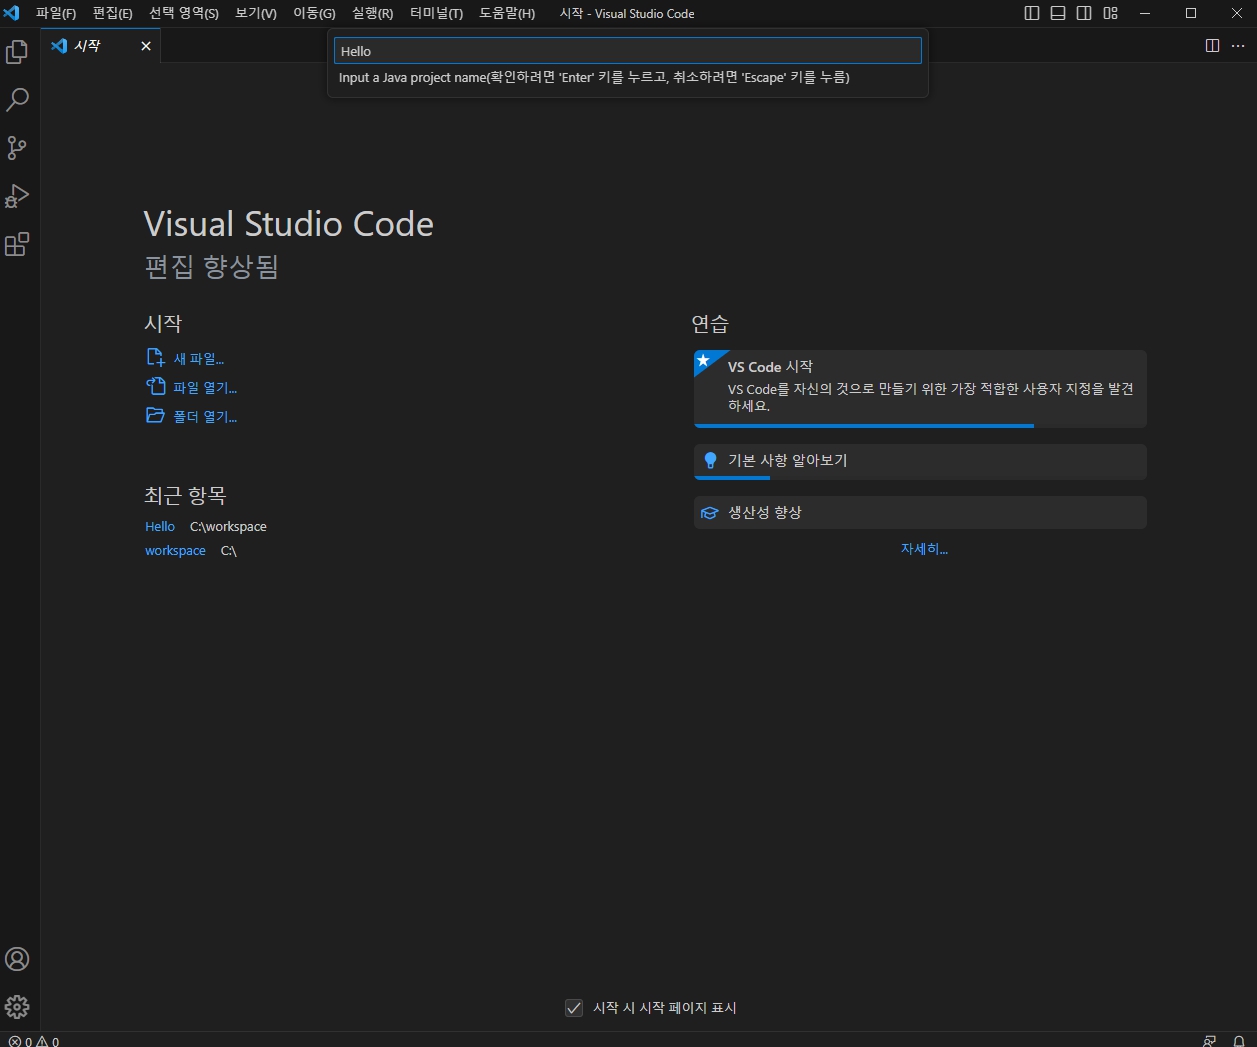The height and width of the screenshot is (1047, 1257).
Task: Click the 편집 향상됨 subtitle
Action: (211, 267)
